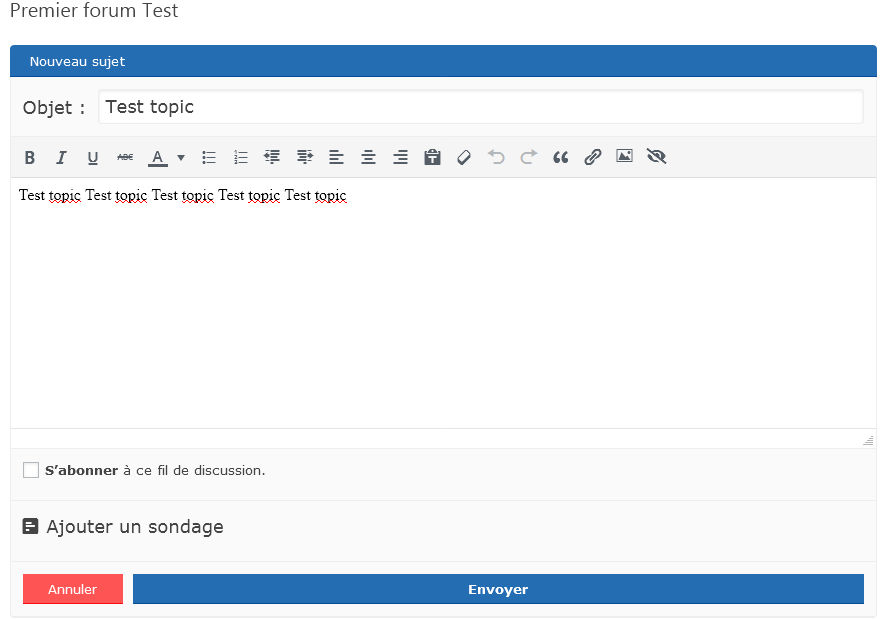
Task: Toggle strikethrough text style
Action: [124, 157]
